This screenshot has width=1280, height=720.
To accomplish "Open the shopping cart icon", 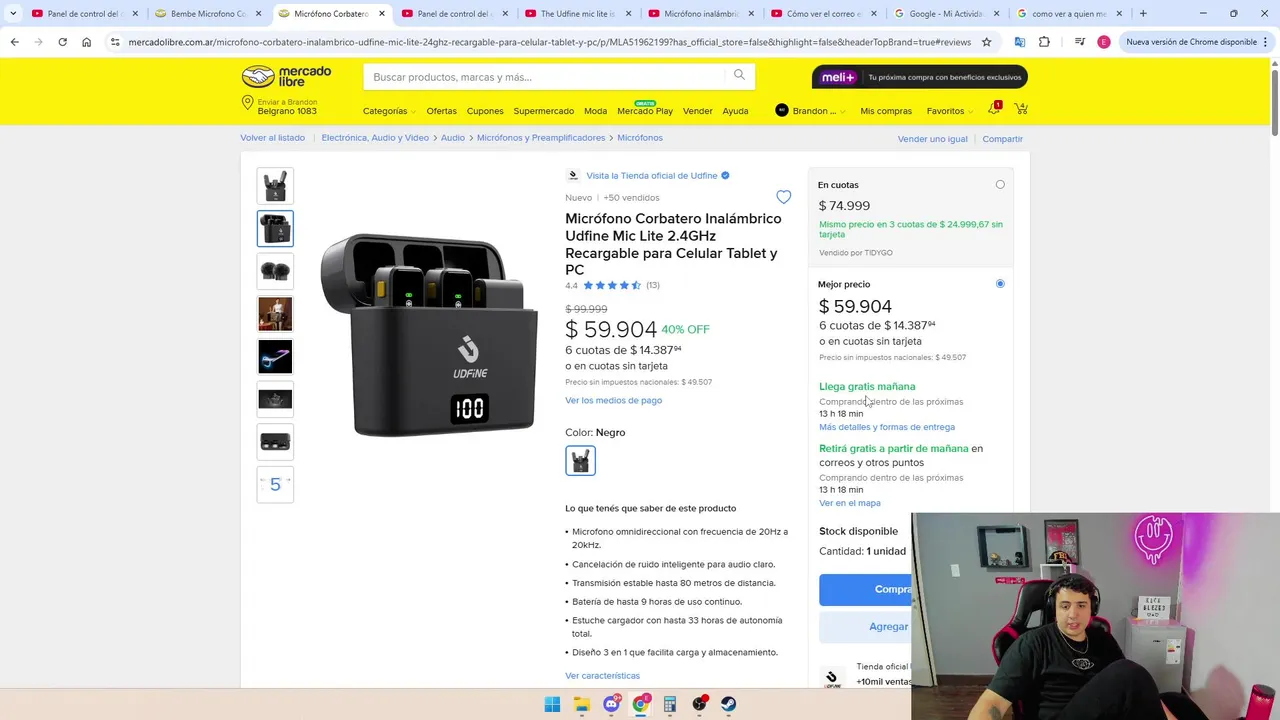I will click(x=1021, y=109).
